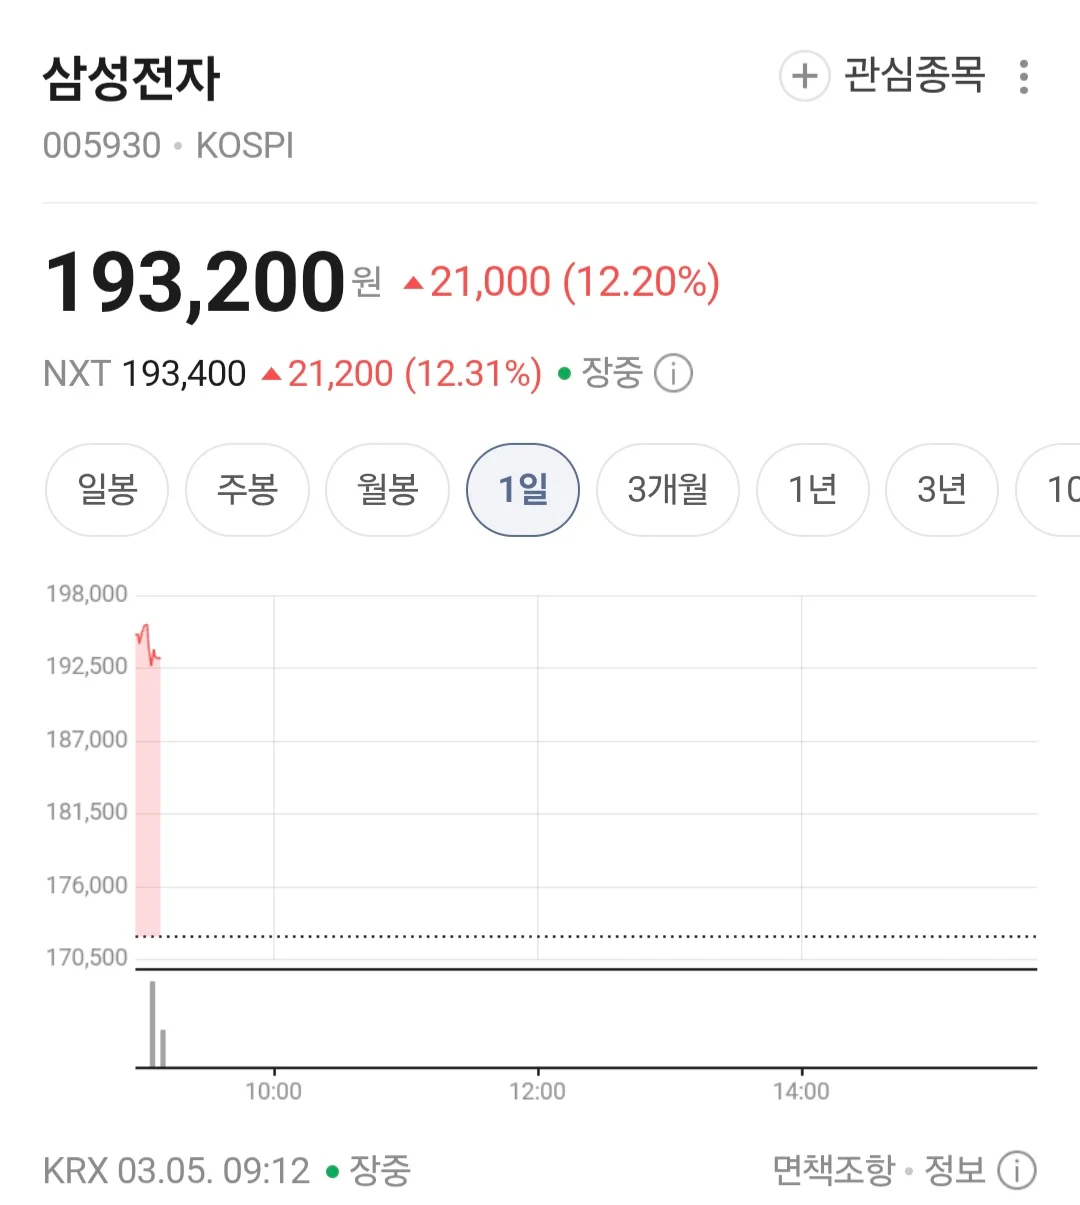Tap the tallest volume bar below chart
The width and height of the screenshot is (1080, 1205).
tap(152, 1025)
